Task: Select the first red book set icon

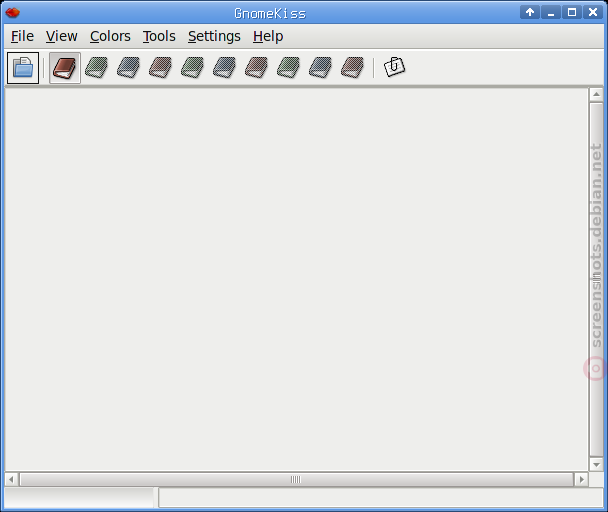Action: 65,68
